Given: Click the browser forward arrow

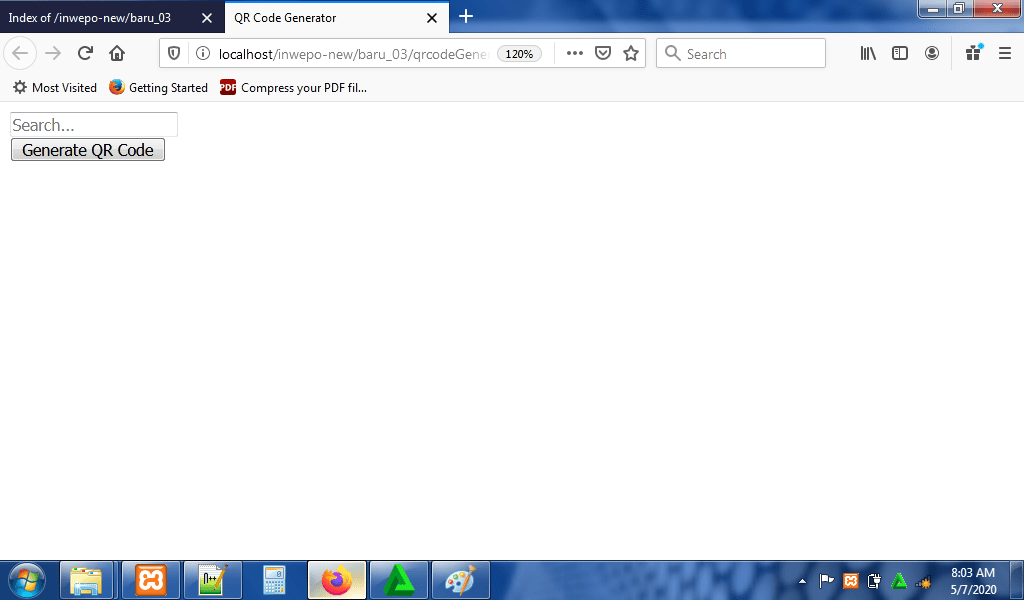Looking at the screenshot, I should click(x=53, y=54).
